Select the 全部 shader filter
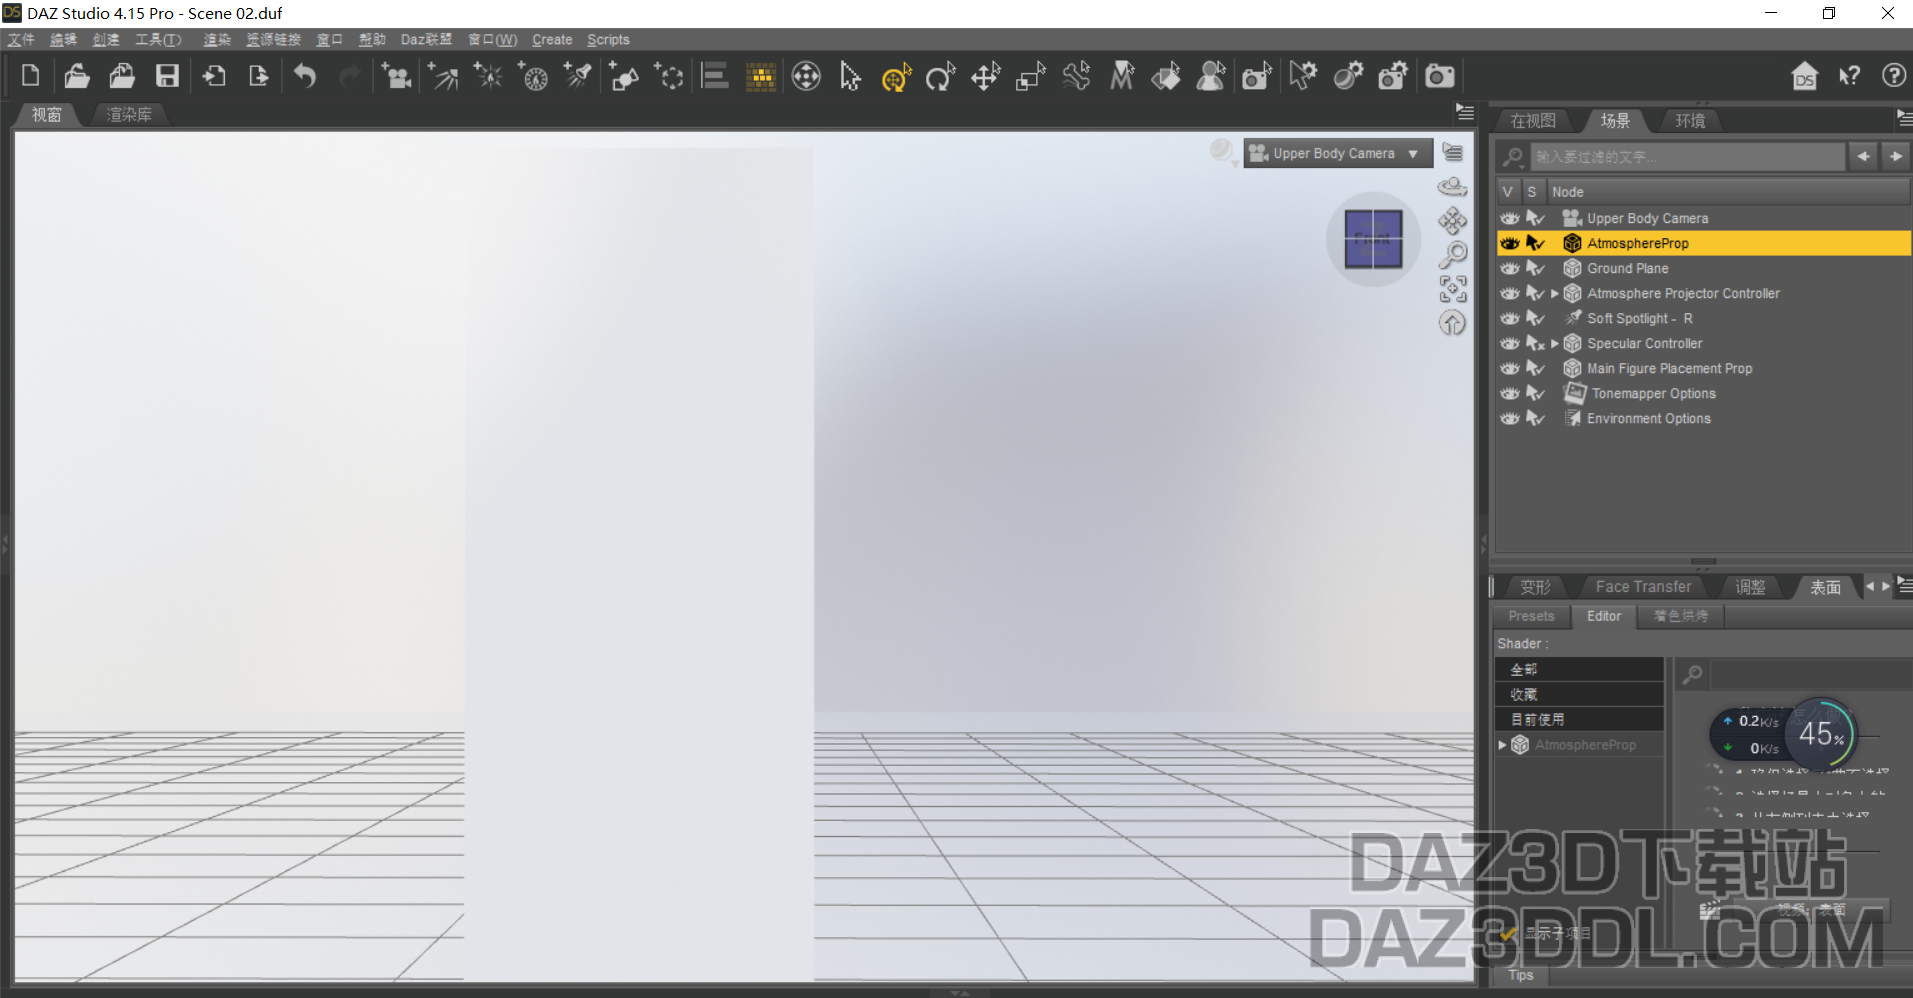 (1579, 669)
